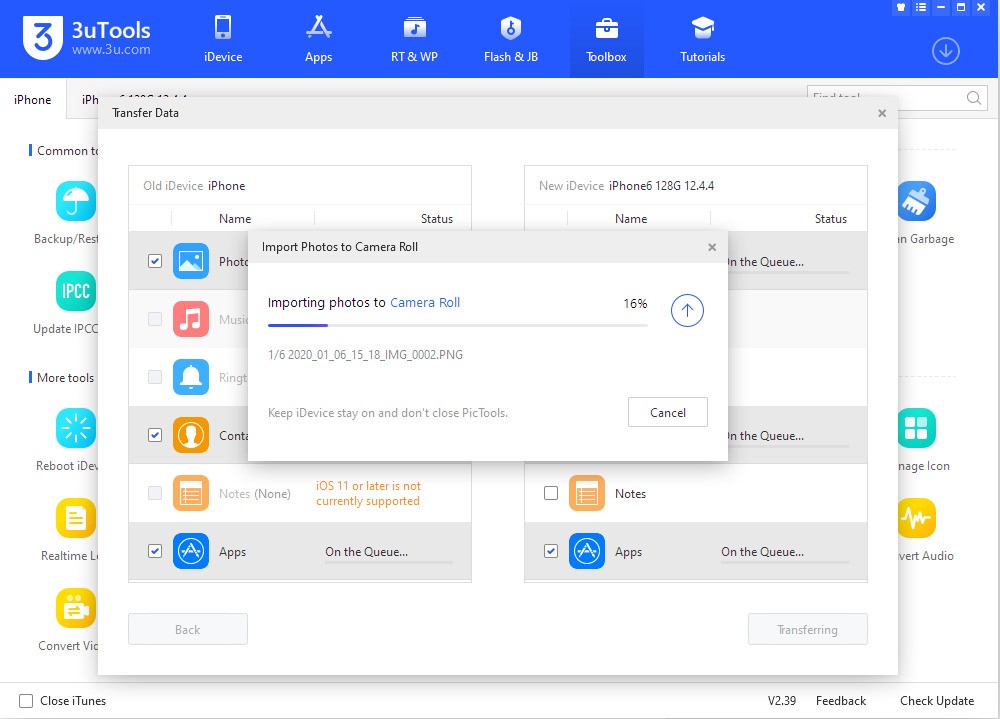Screen dimensions: 1000x719
Task: Toggle Notes (None) checkbox in Old iDevice
Action: 155,493
